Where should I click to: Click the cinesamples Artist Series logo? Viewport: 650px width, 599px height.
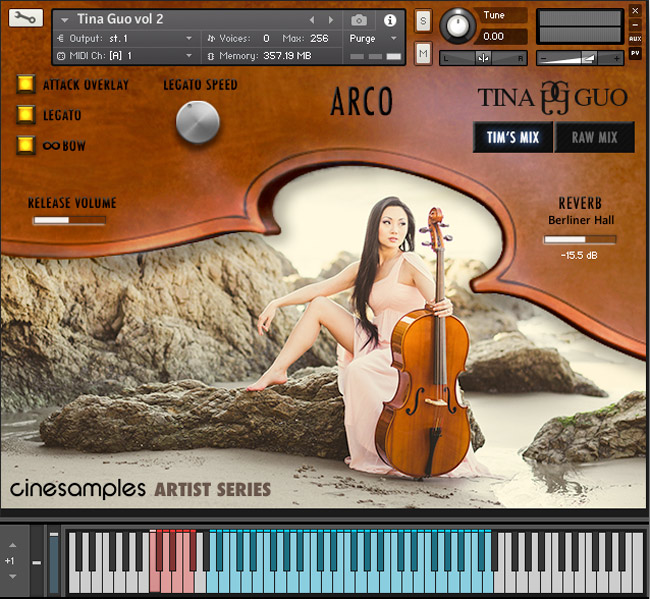pyautogui.click(x=140, y=489)
